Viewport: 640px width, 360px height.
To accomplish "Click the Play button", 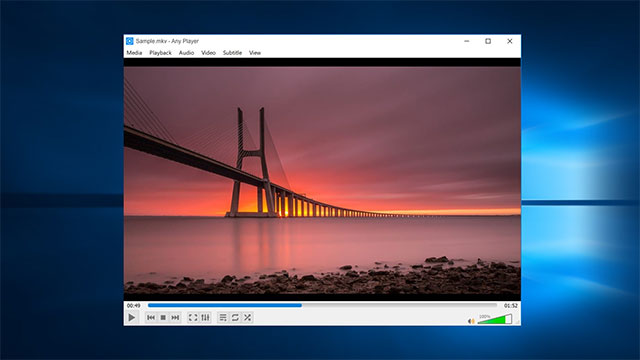I will pyautogui.click(x=131, y=318).
